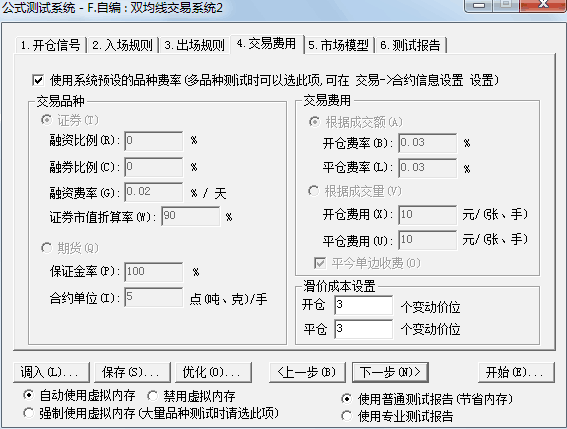Screen dimensions: 567x429
Task: Click the 合约单位(I) input field
Action: [154, 297]
